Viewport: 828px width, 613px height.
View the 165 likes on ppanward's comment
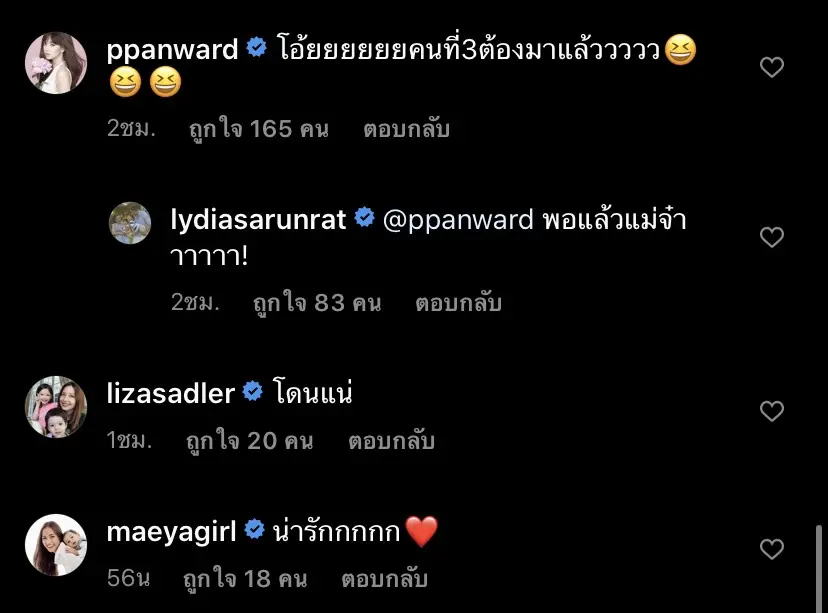[x=259, y=129]
